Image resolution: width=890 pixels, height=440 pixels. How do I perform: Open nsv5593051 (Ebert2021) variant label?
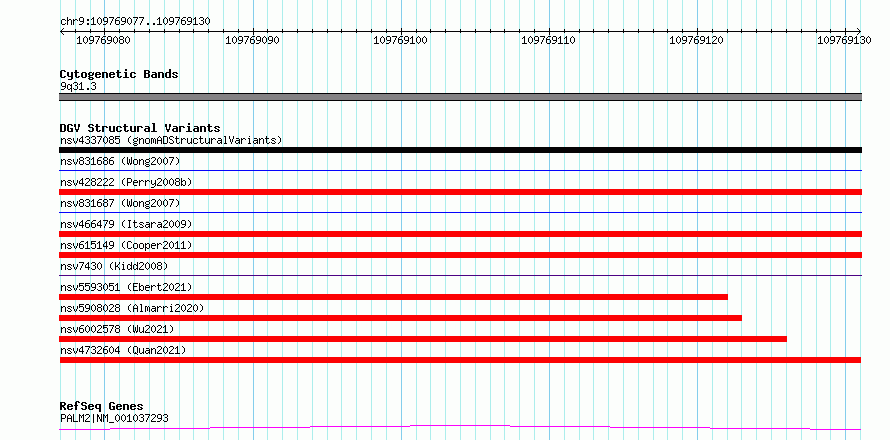click(x=126, y=287)
